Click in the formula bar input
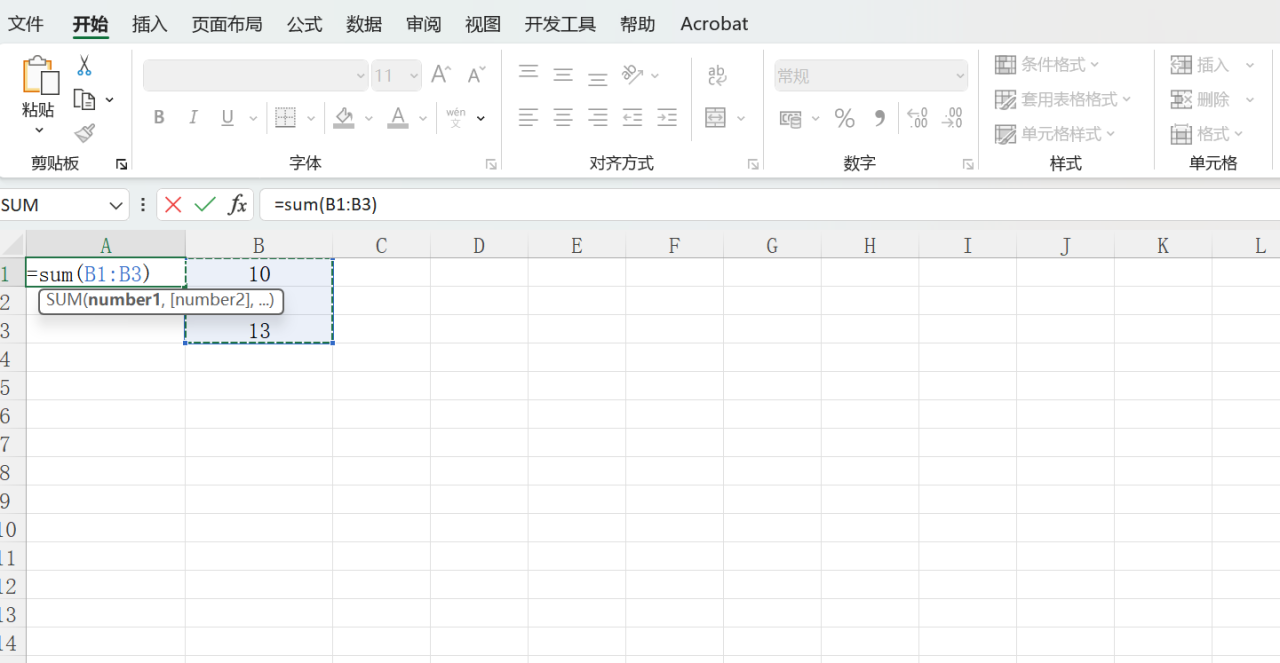The width and height of the screenshot is (1280, 663). pos(769,205)
